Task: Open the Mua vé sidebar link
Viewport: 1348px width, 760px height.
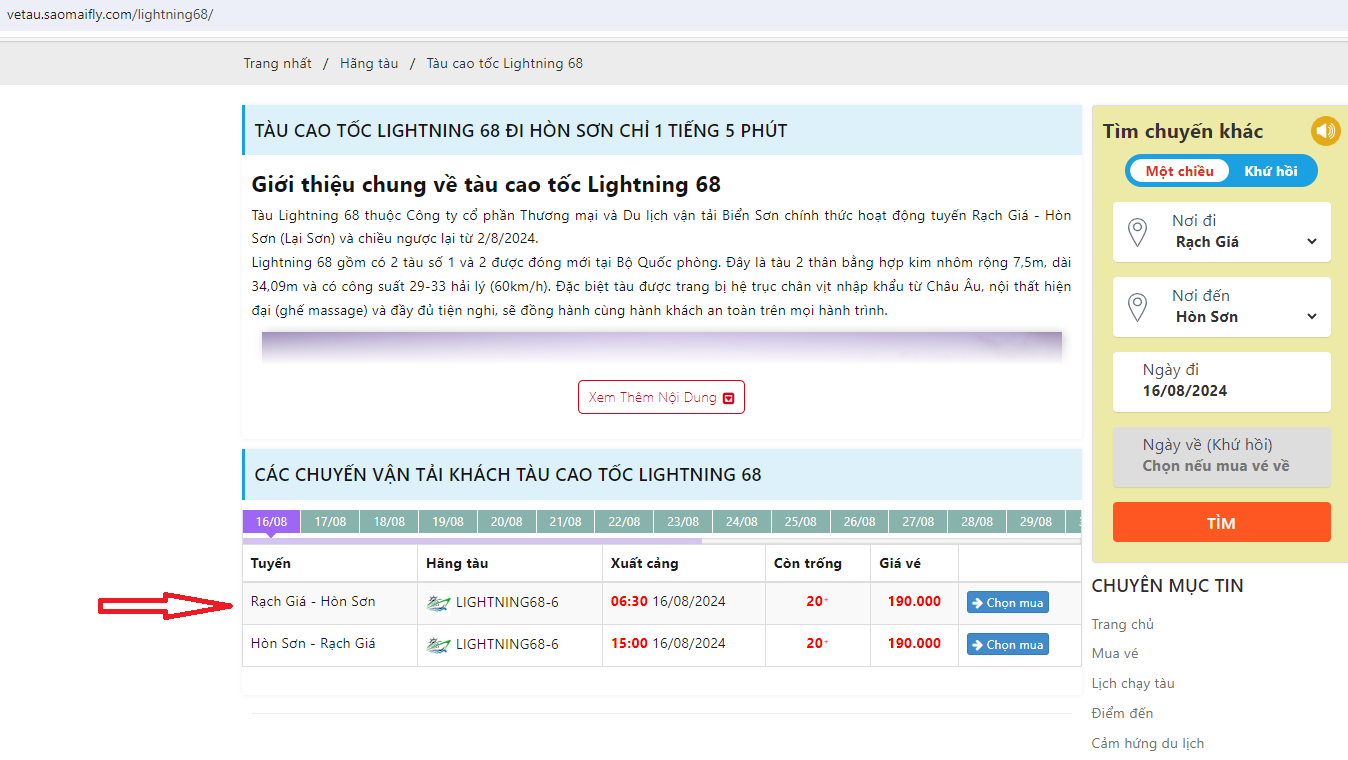Action: pos(1115,653)
